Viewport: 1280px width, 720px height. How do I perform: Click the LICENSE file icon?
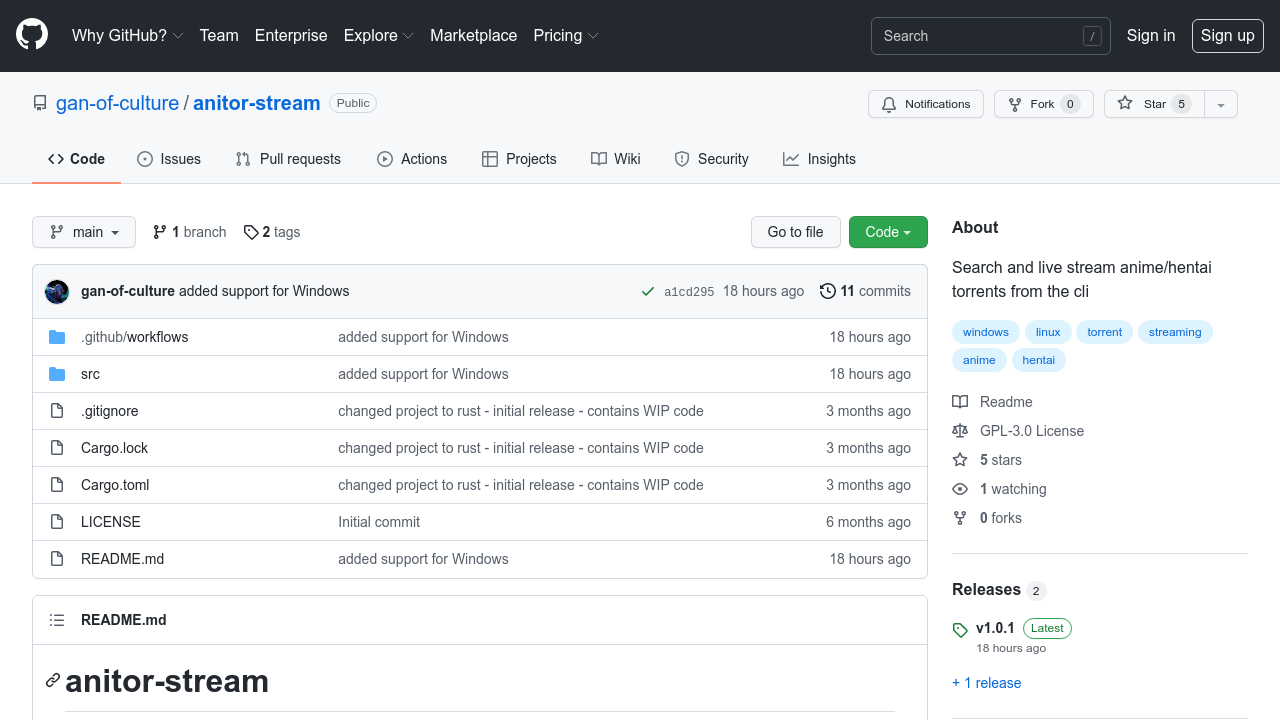coord(57,522)
